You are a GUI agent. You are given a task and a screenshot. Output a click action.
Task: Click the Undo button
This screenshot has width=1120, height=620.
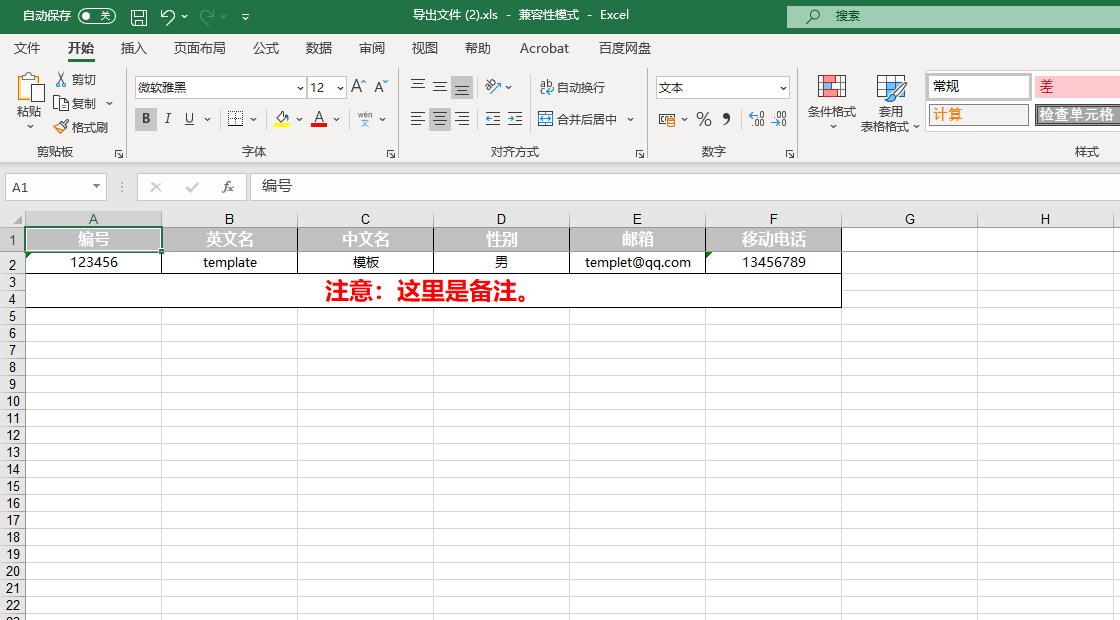pyautogui.click(x=168, y=15)
